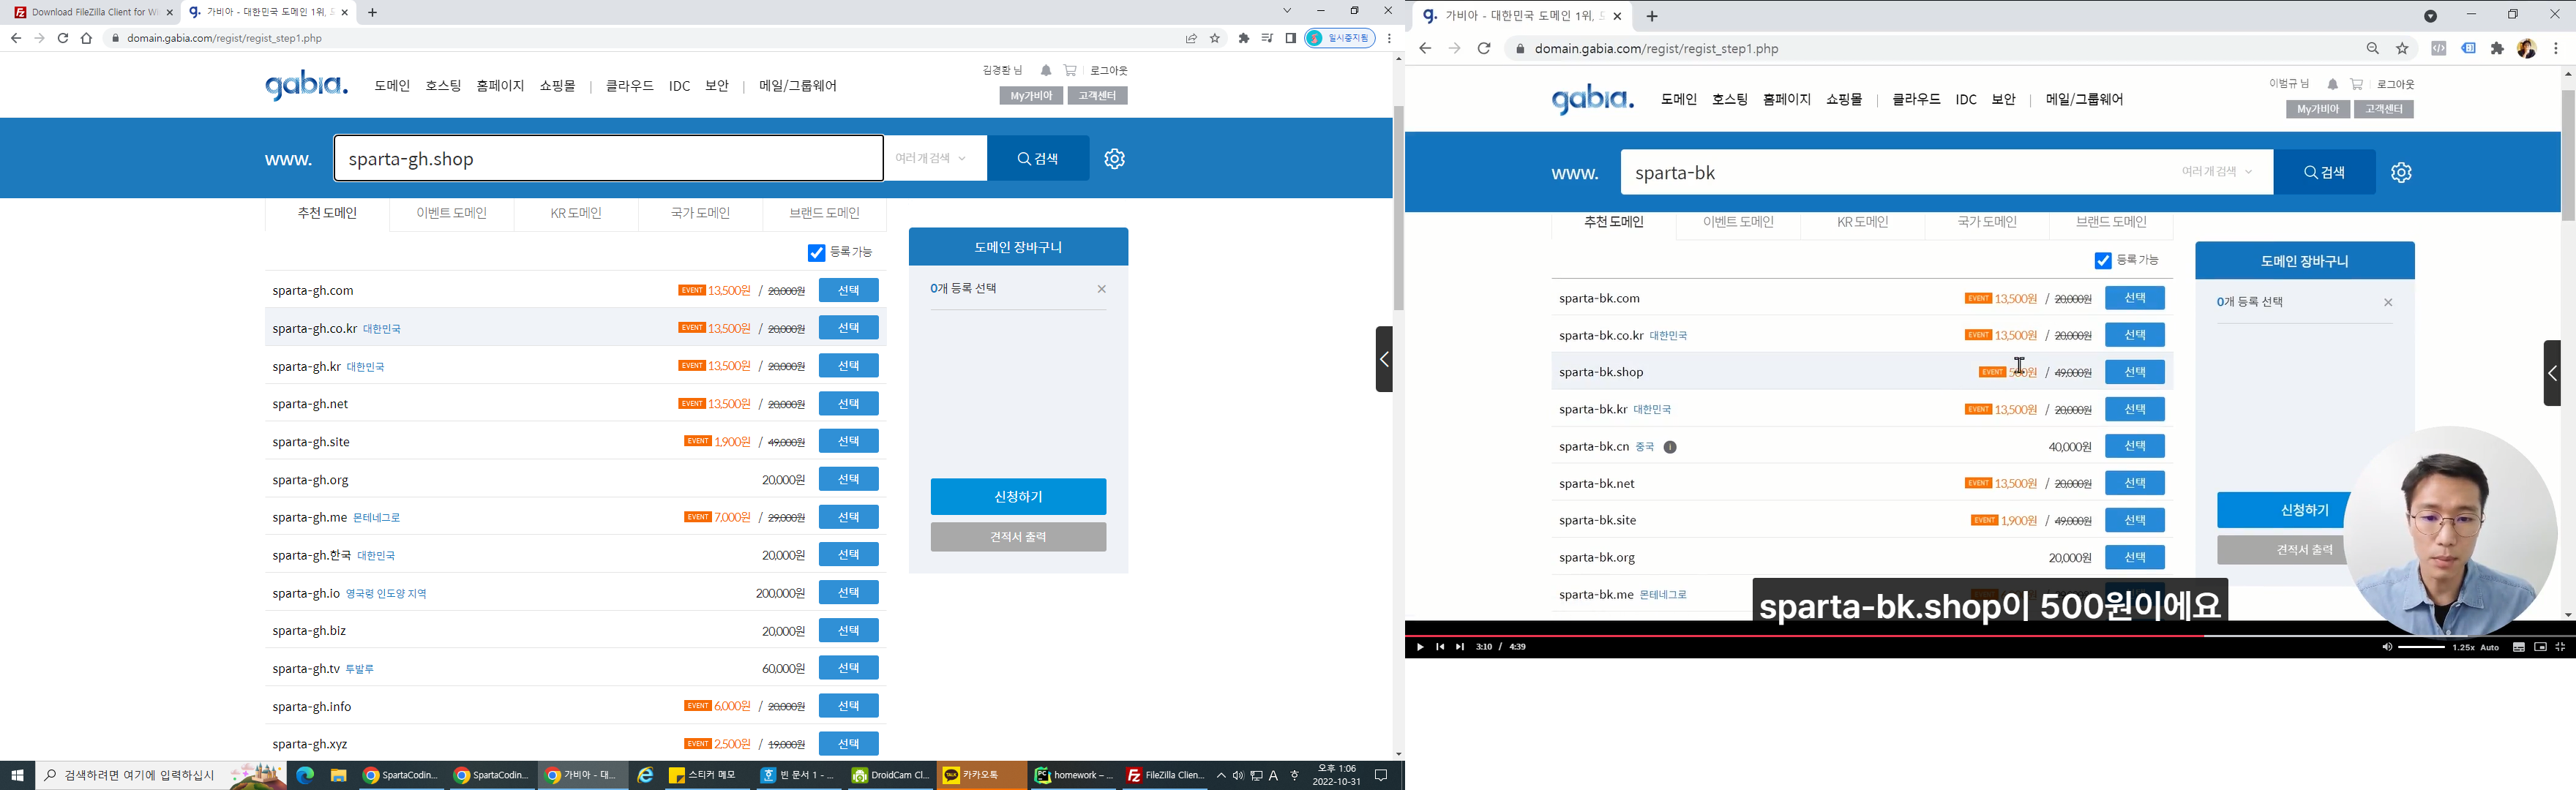
Task: Open Chrome three-dot menu in sparta-gh browser
Action: tap(1389, 38)
